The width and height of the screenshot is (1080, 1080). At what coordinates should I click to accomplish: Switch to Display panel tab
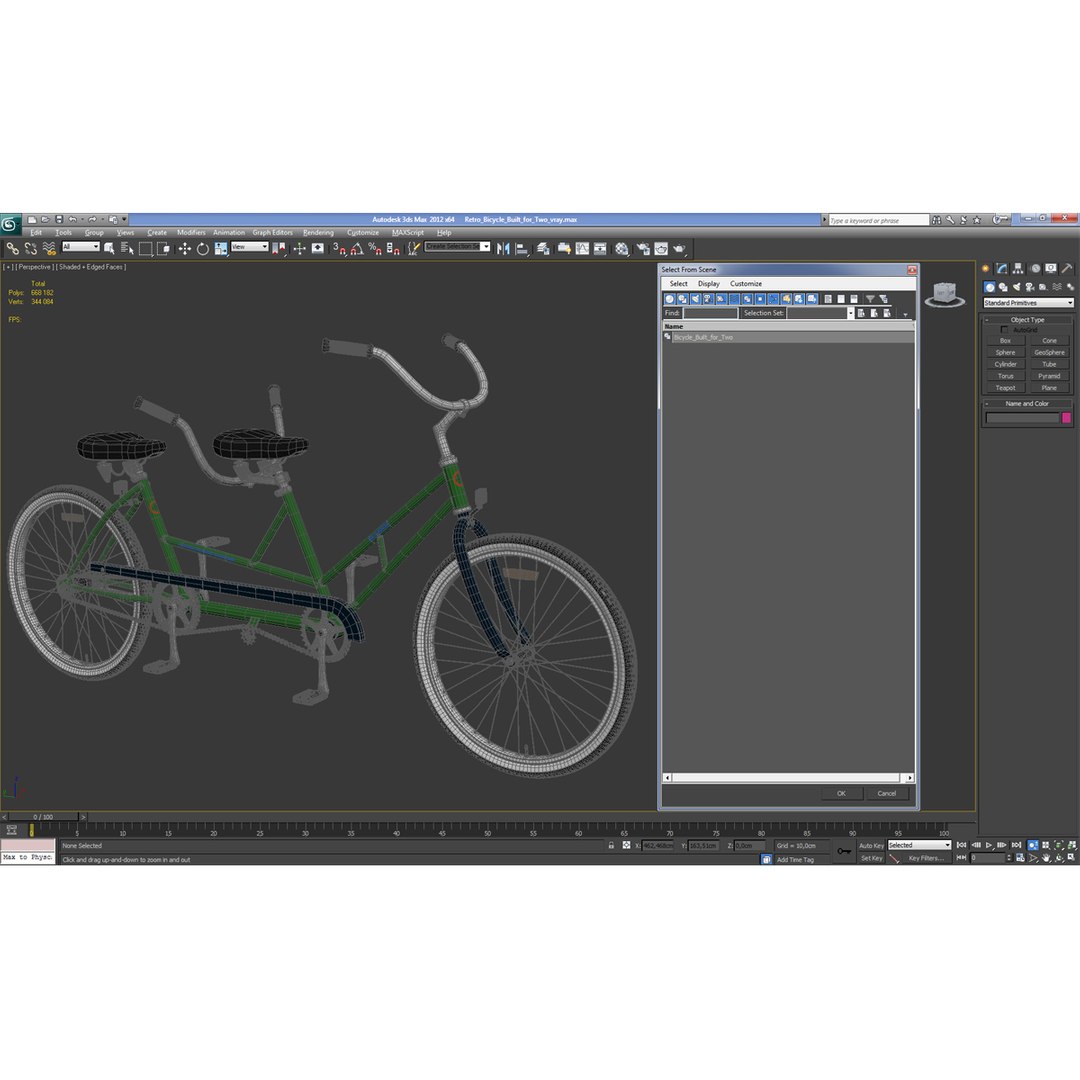pyautogui.click(x=1050, y=269)
